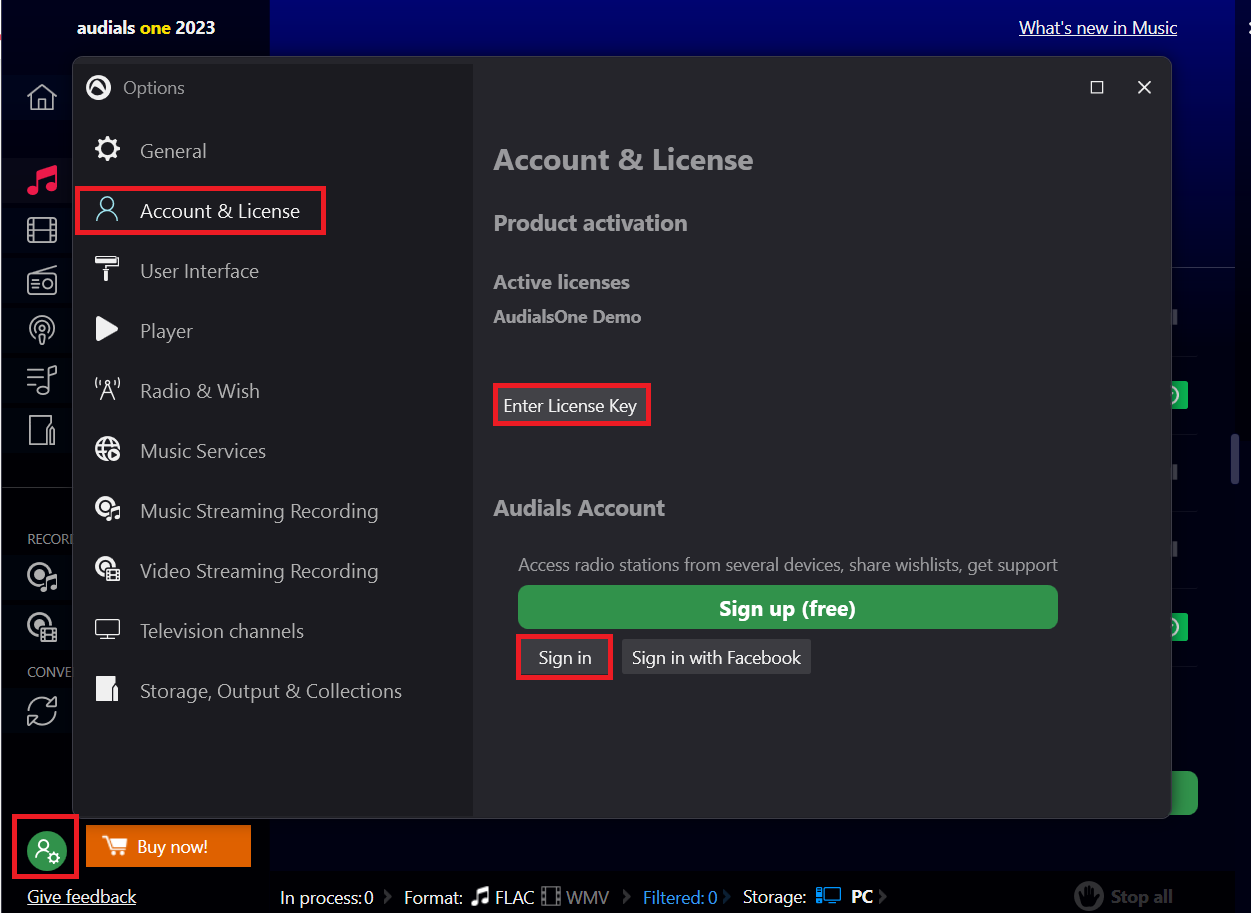Open the What's new in Music link
The height and width of the screenshot is (913, 1251).
click(1098, 28)
